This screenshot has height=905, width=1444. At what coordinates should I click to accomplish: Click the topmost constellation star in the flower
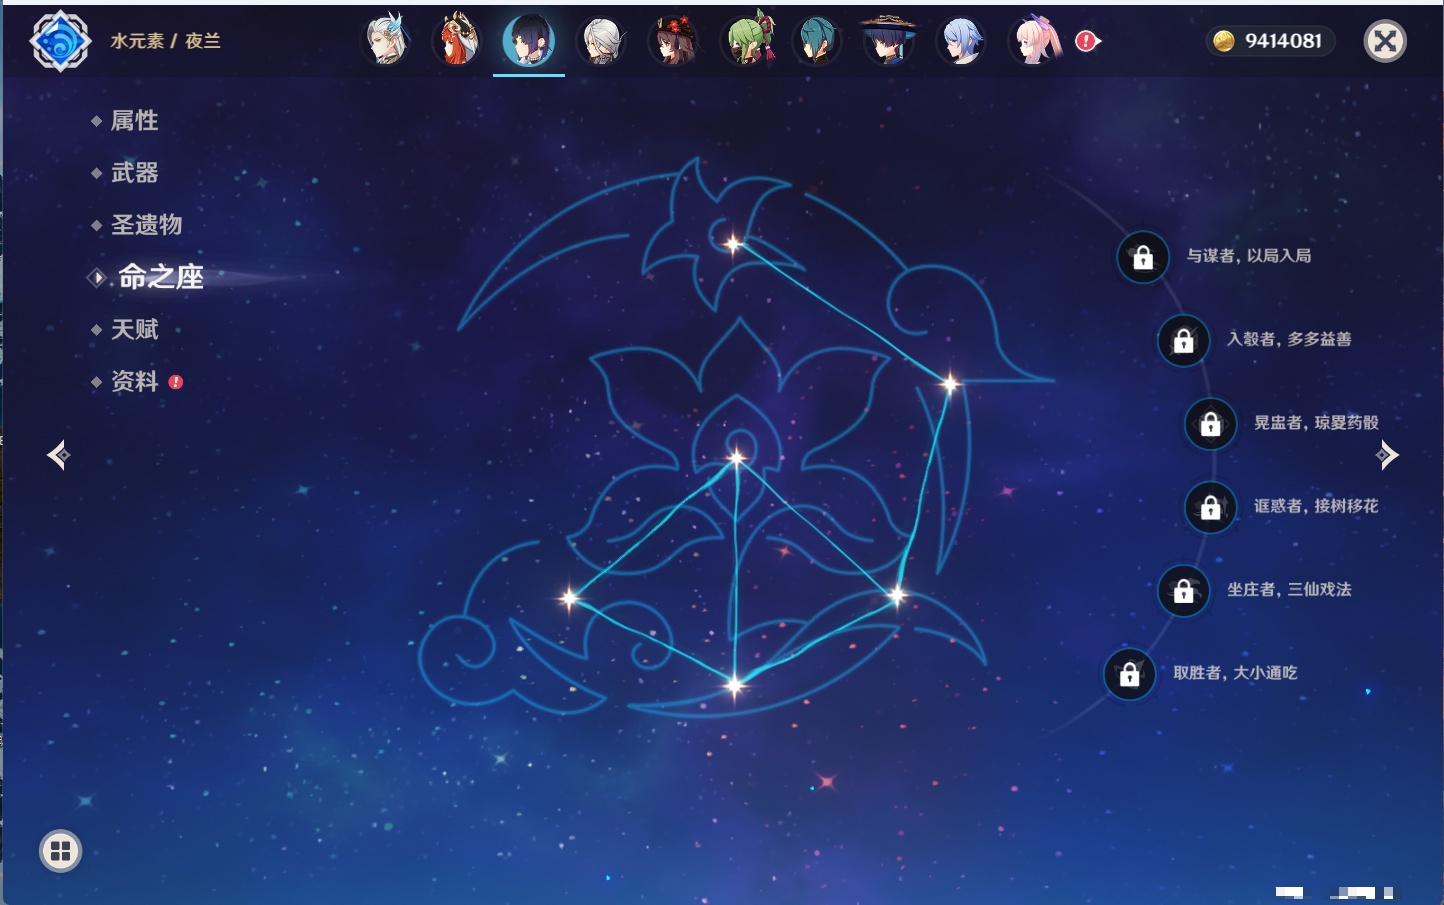[733, 244]
